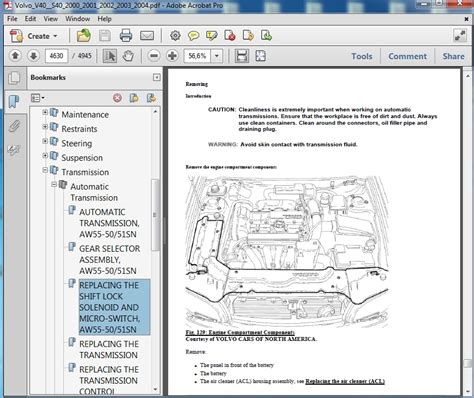Screen dimensions: 474x398
Task: Zoom out with minus button
Action: click(154, 56)
